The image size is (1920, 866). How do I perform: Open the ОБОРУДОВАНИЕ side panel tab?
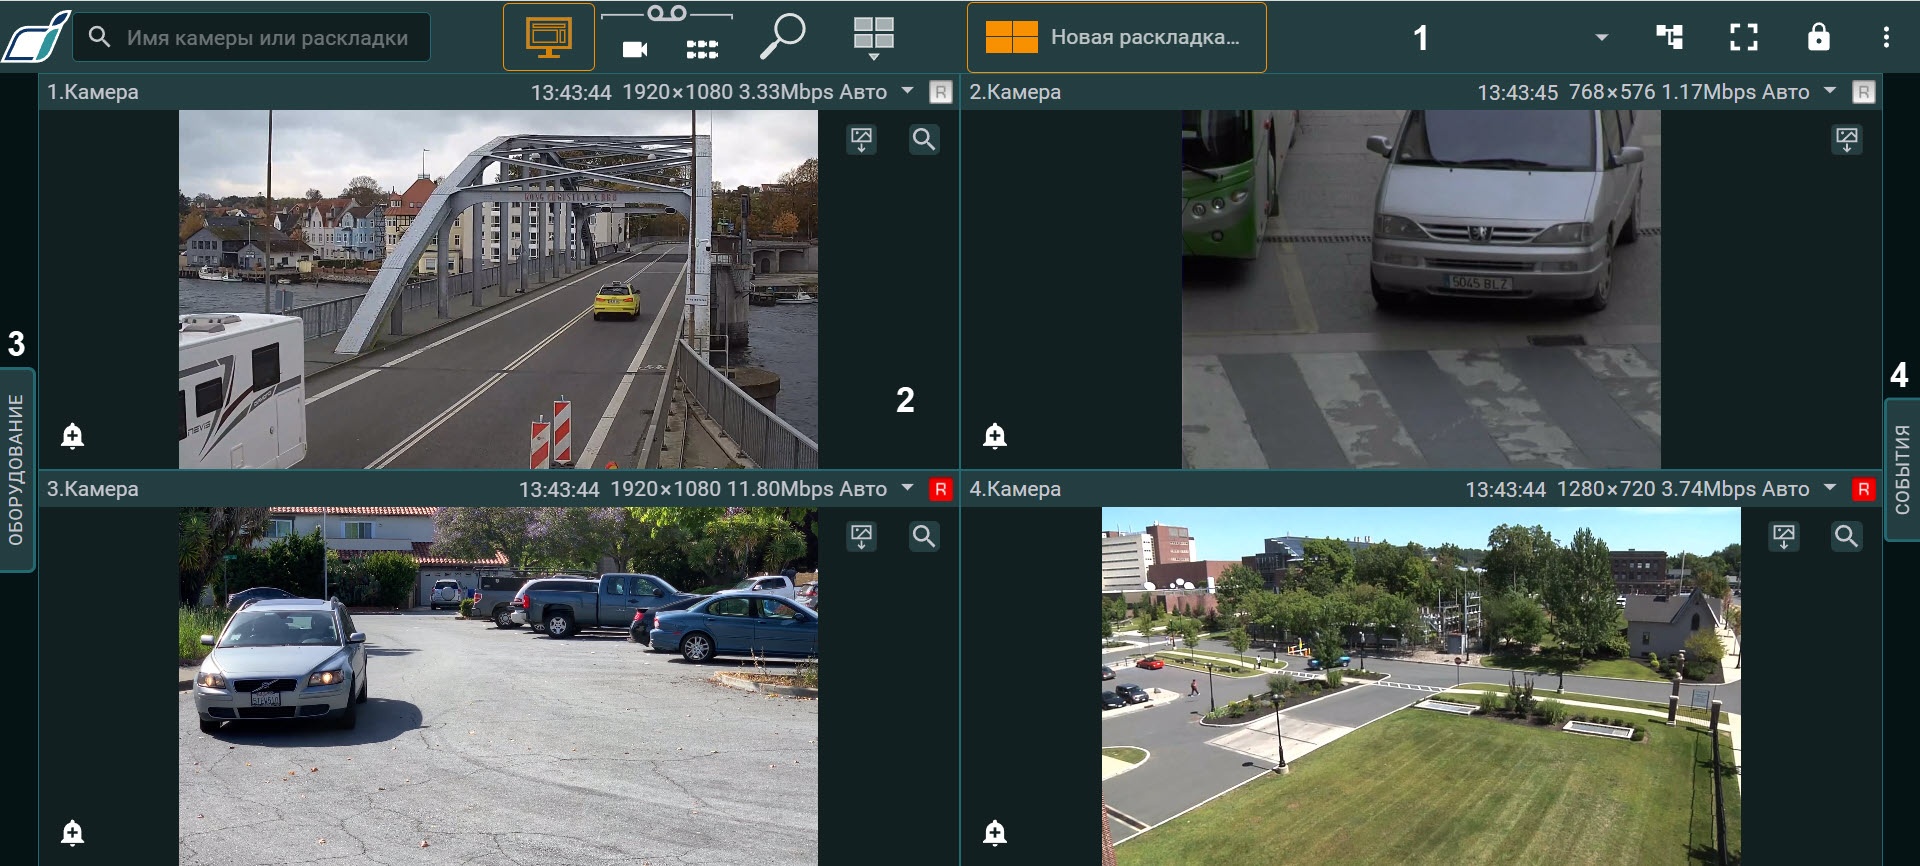click(17, 469)
